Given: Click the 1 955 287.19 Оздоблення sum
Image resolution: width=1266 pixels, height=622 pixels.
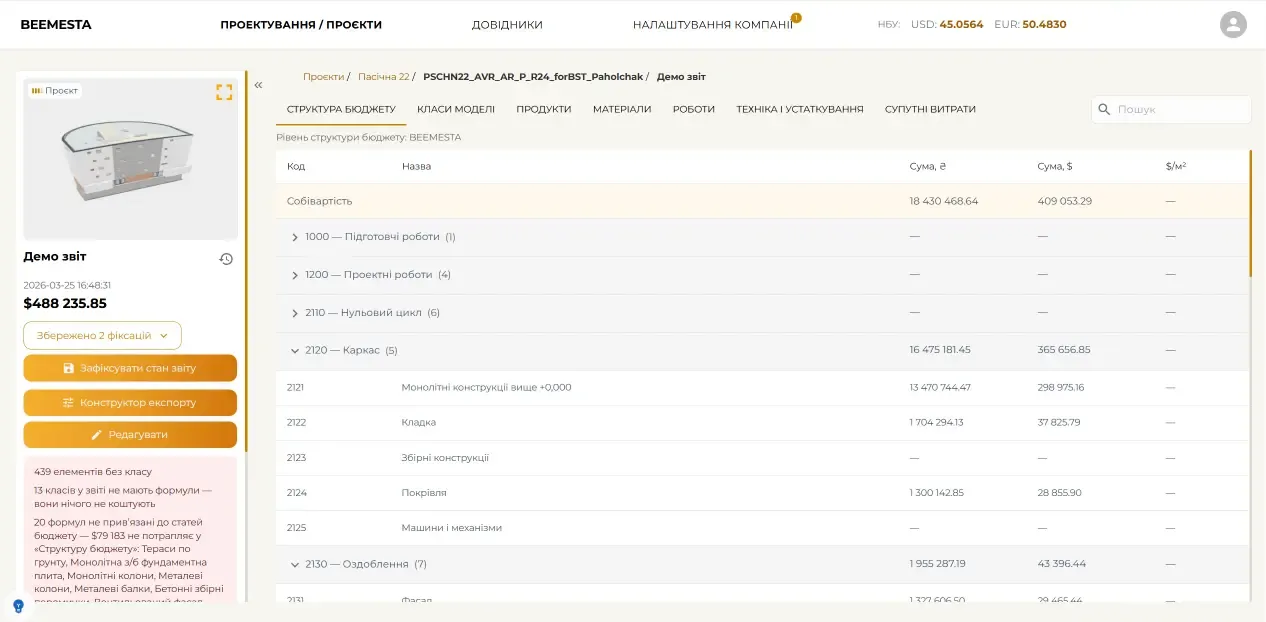Looking at the screenshot, I should pyautogui.click(x=938, y=564).
